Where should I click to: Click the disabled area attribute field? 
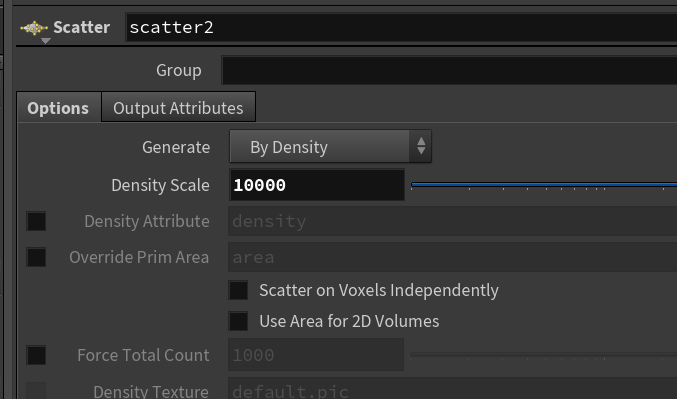[x=452, y=257]
